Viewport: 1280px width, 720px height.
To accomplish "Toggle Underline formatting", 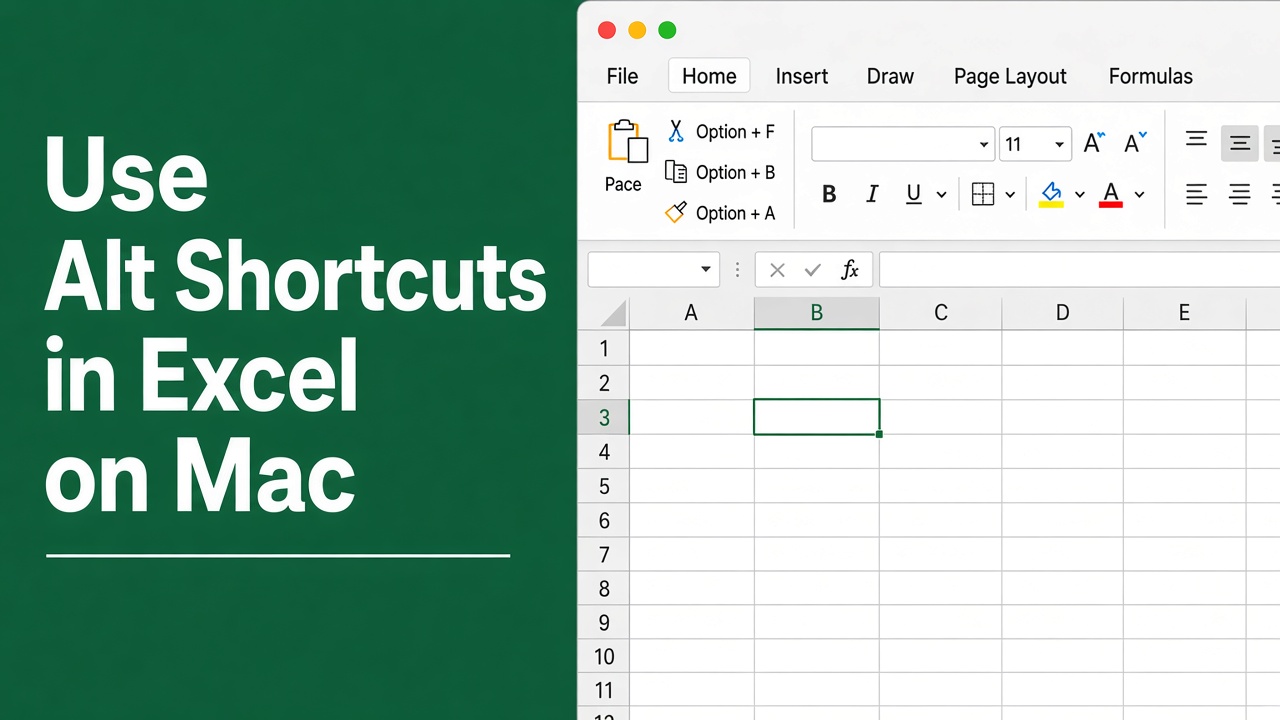I will pos(913,195).
